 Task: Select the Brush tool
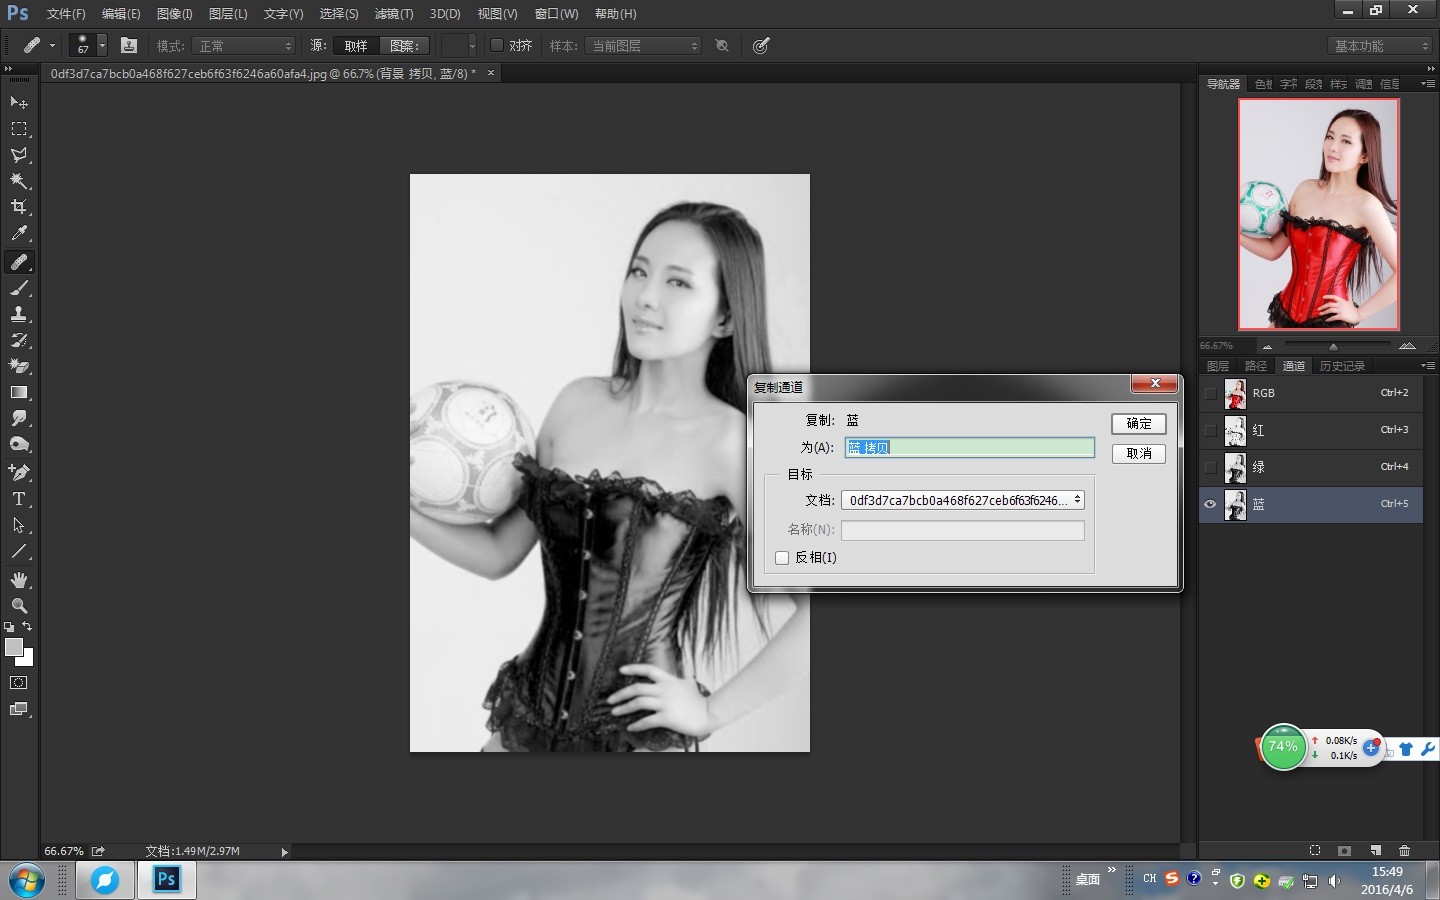coord(19,288)
